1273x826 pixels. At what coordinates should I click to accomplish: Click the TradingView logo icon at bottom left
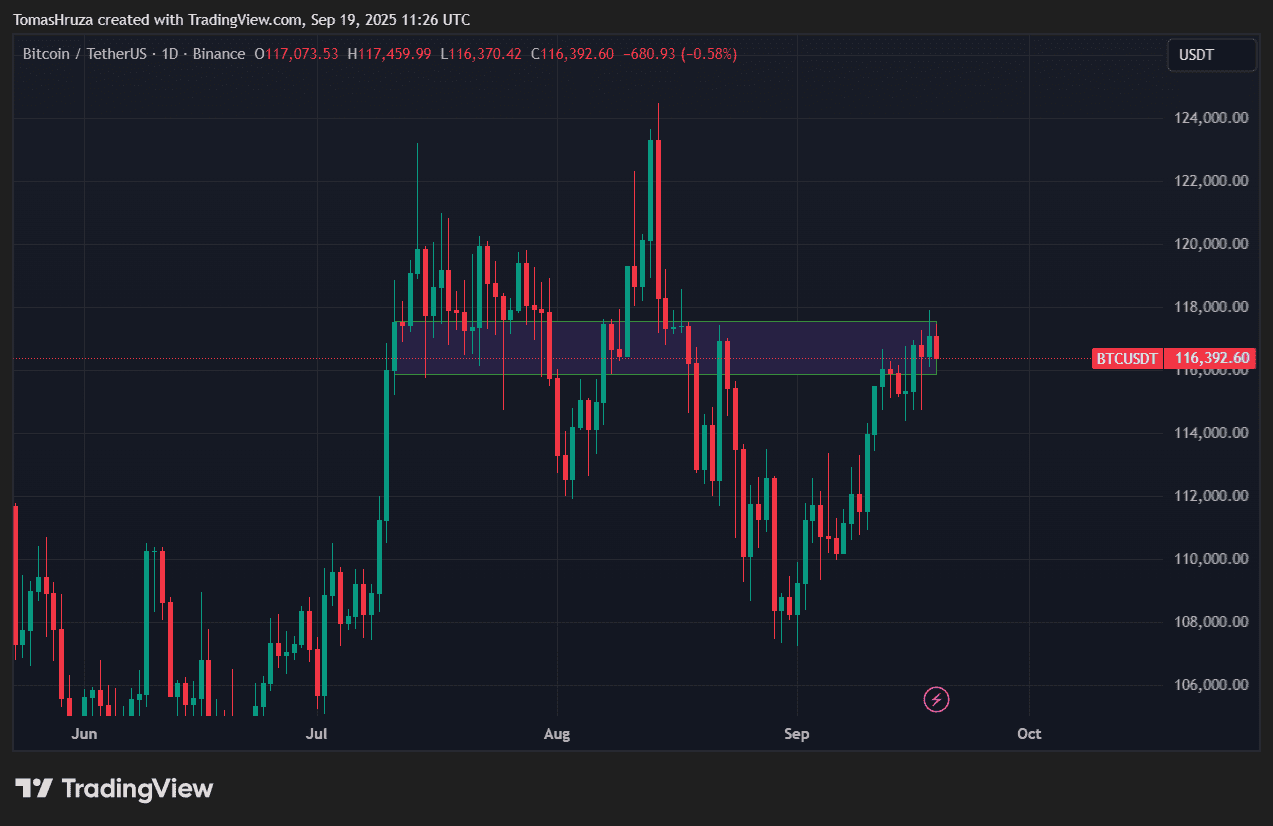pyautogui.click(x=33, y=788)
